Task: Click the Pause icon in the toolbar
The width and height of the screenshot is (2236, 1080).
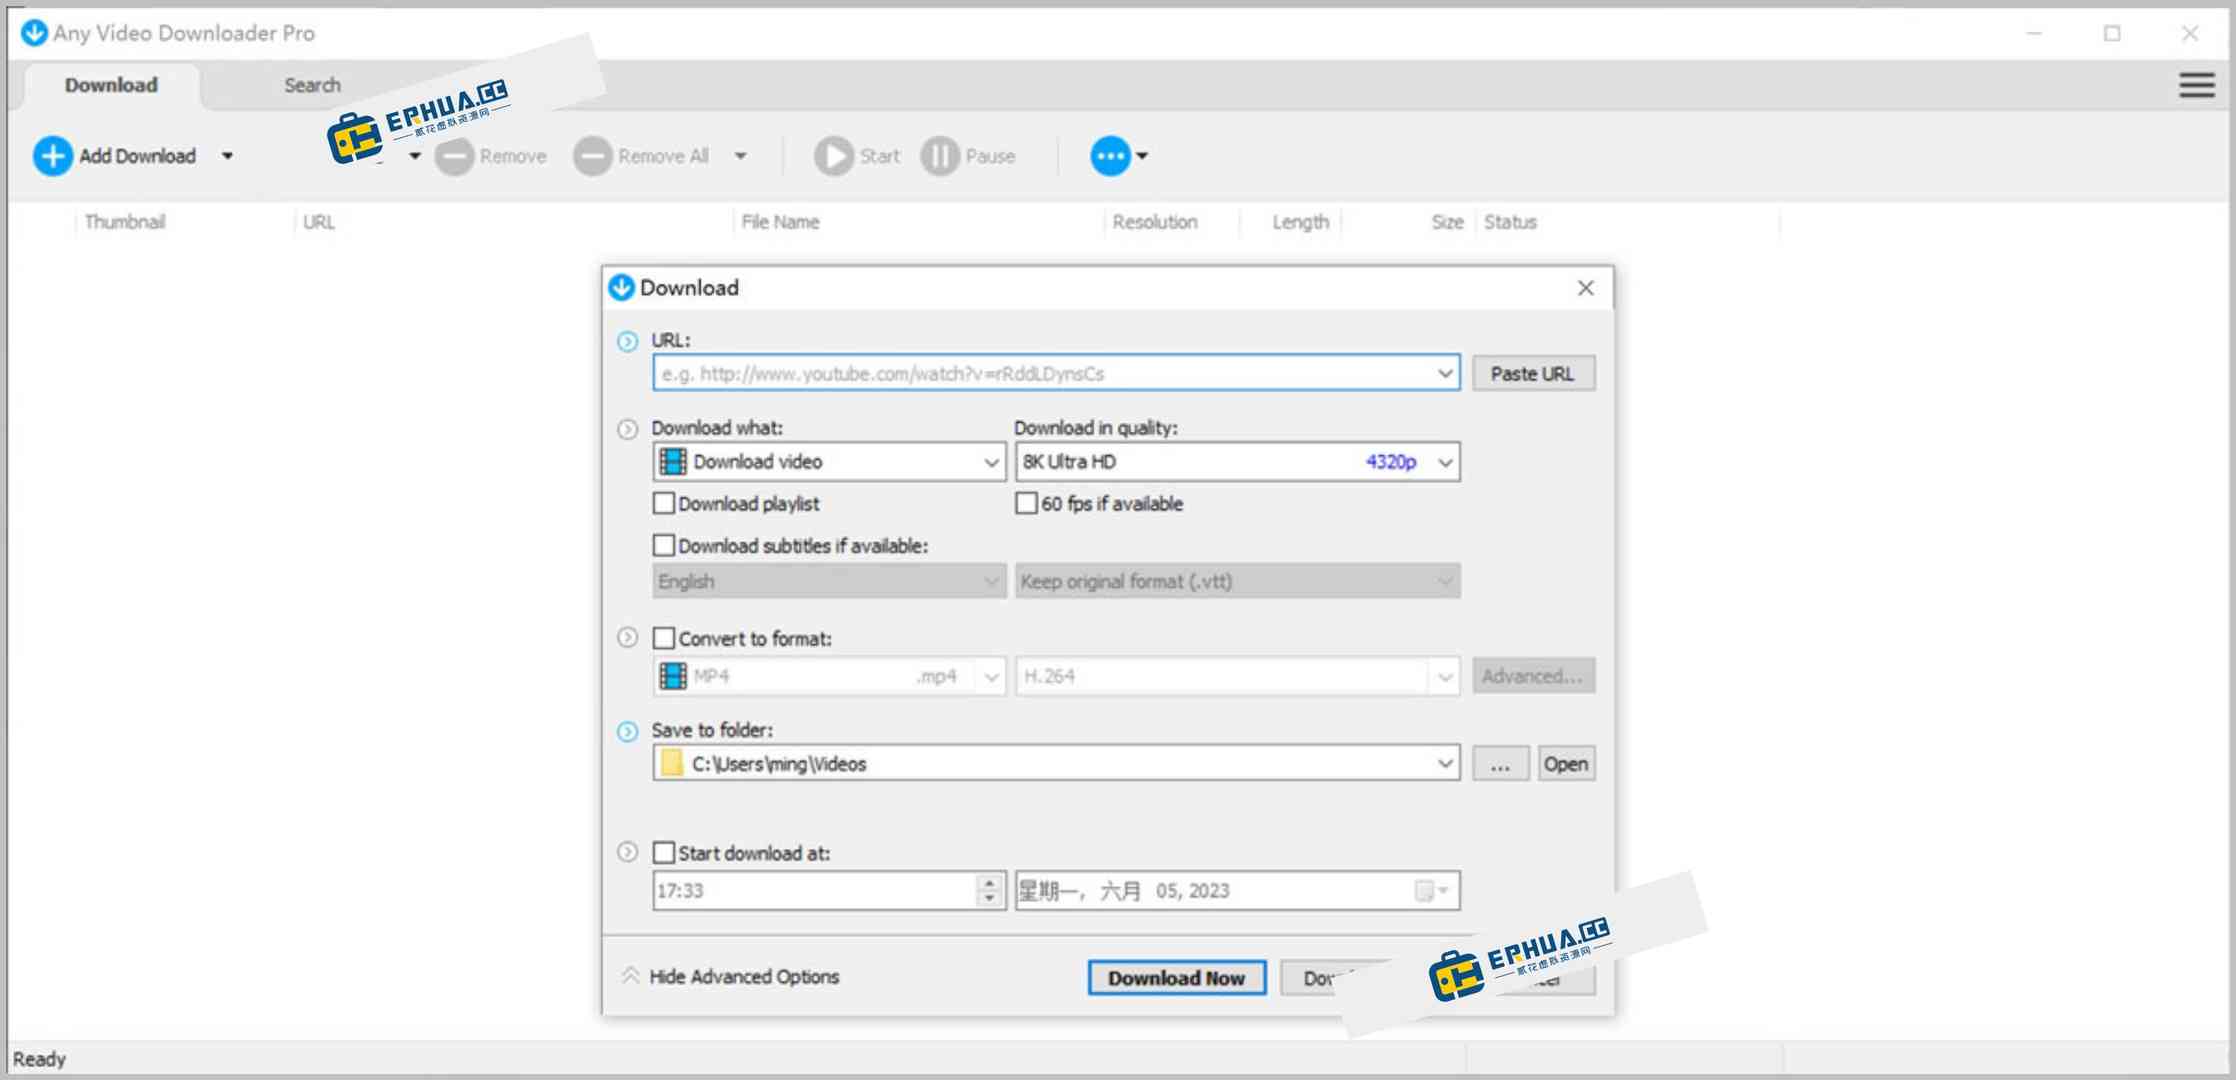Action: coord(938,155)
